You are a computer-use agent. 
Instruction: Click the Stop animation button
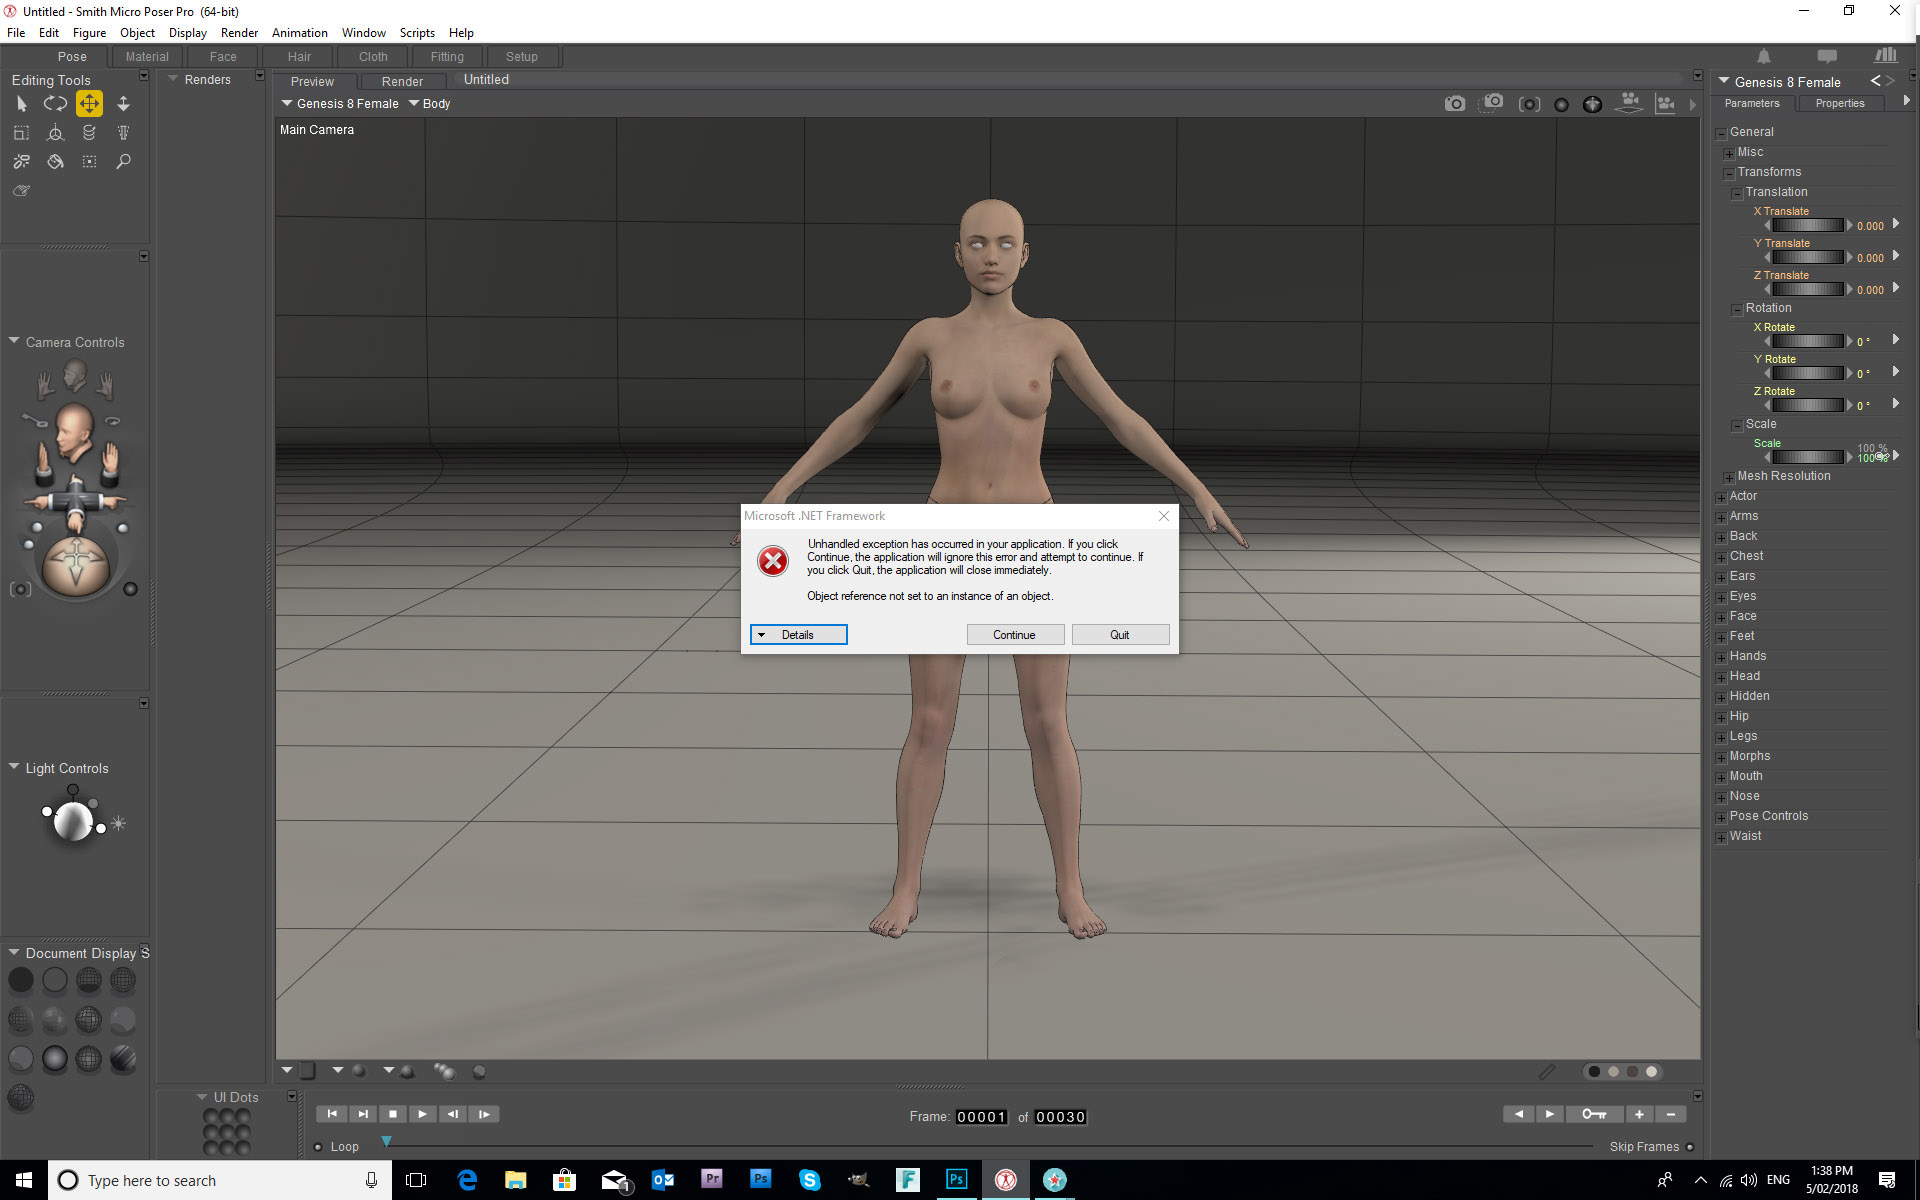pyautogui.click(x=392, y=1114)
